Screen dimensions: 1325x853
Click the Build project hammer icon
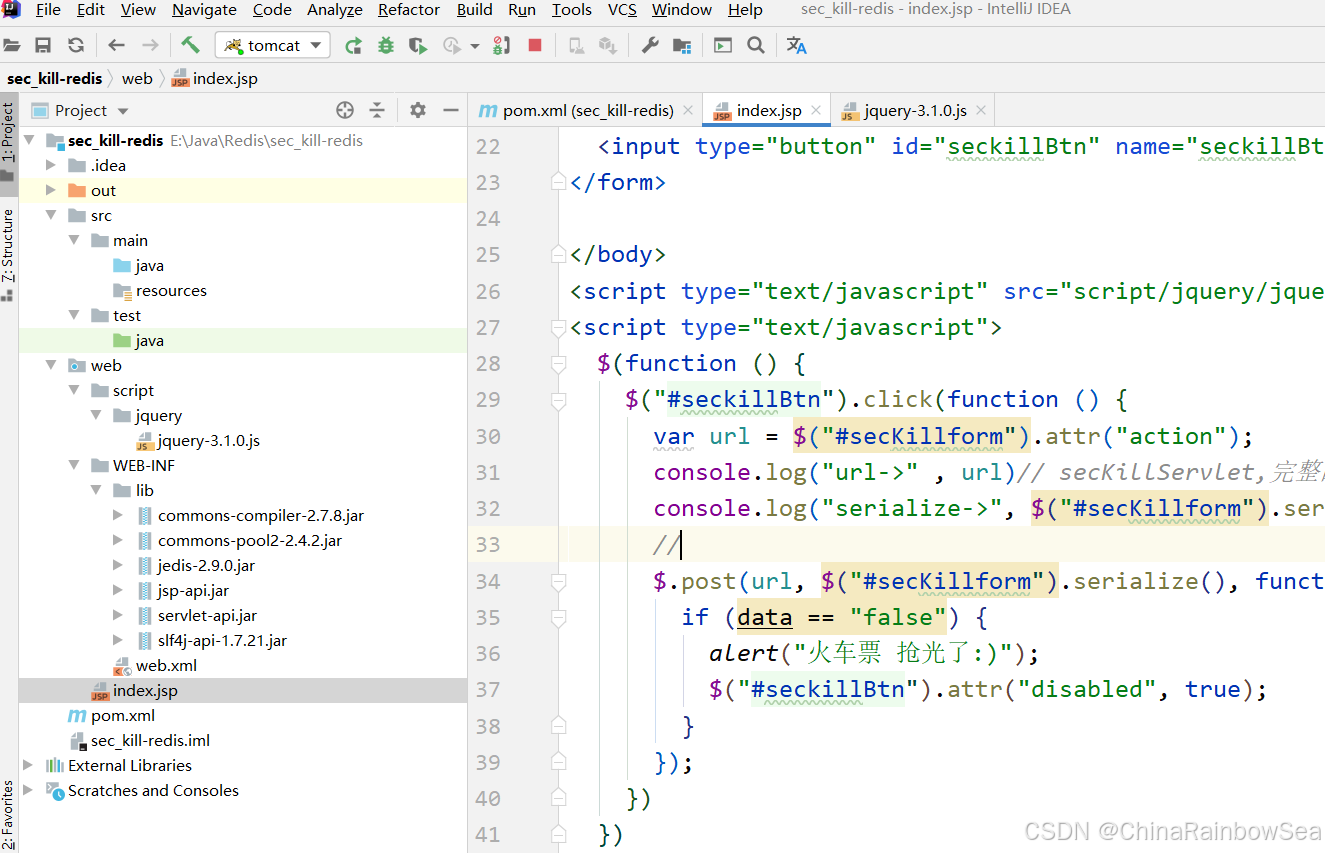point(190,45)
